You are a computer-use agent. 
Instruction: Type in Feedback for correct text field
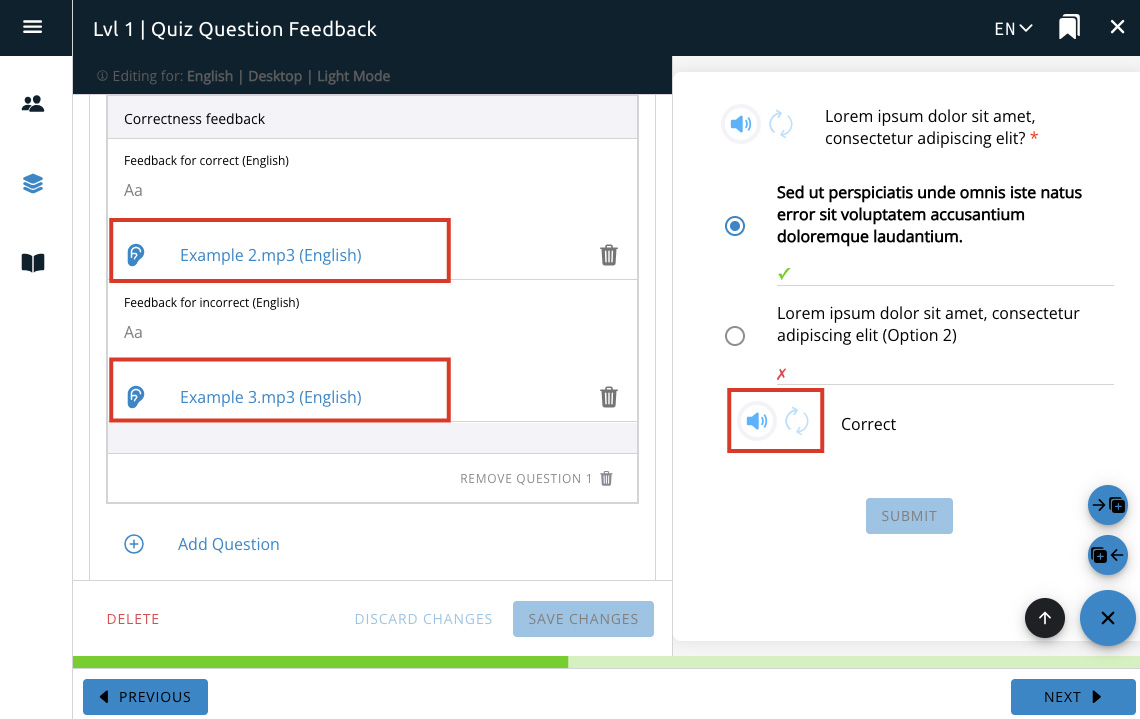pyautogui.click(x=370, y=190)
